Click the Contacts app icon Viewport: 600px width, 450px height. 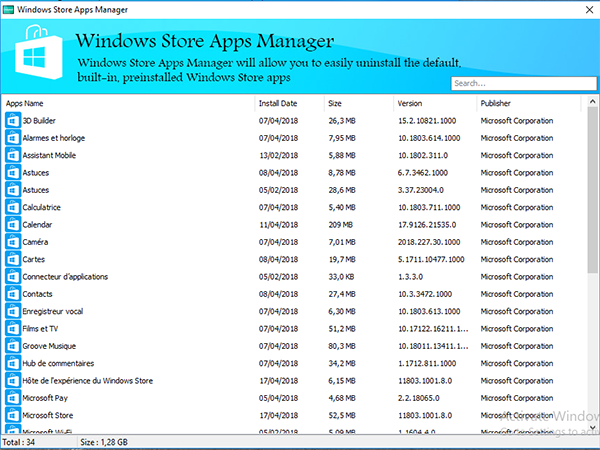point(13,294)
